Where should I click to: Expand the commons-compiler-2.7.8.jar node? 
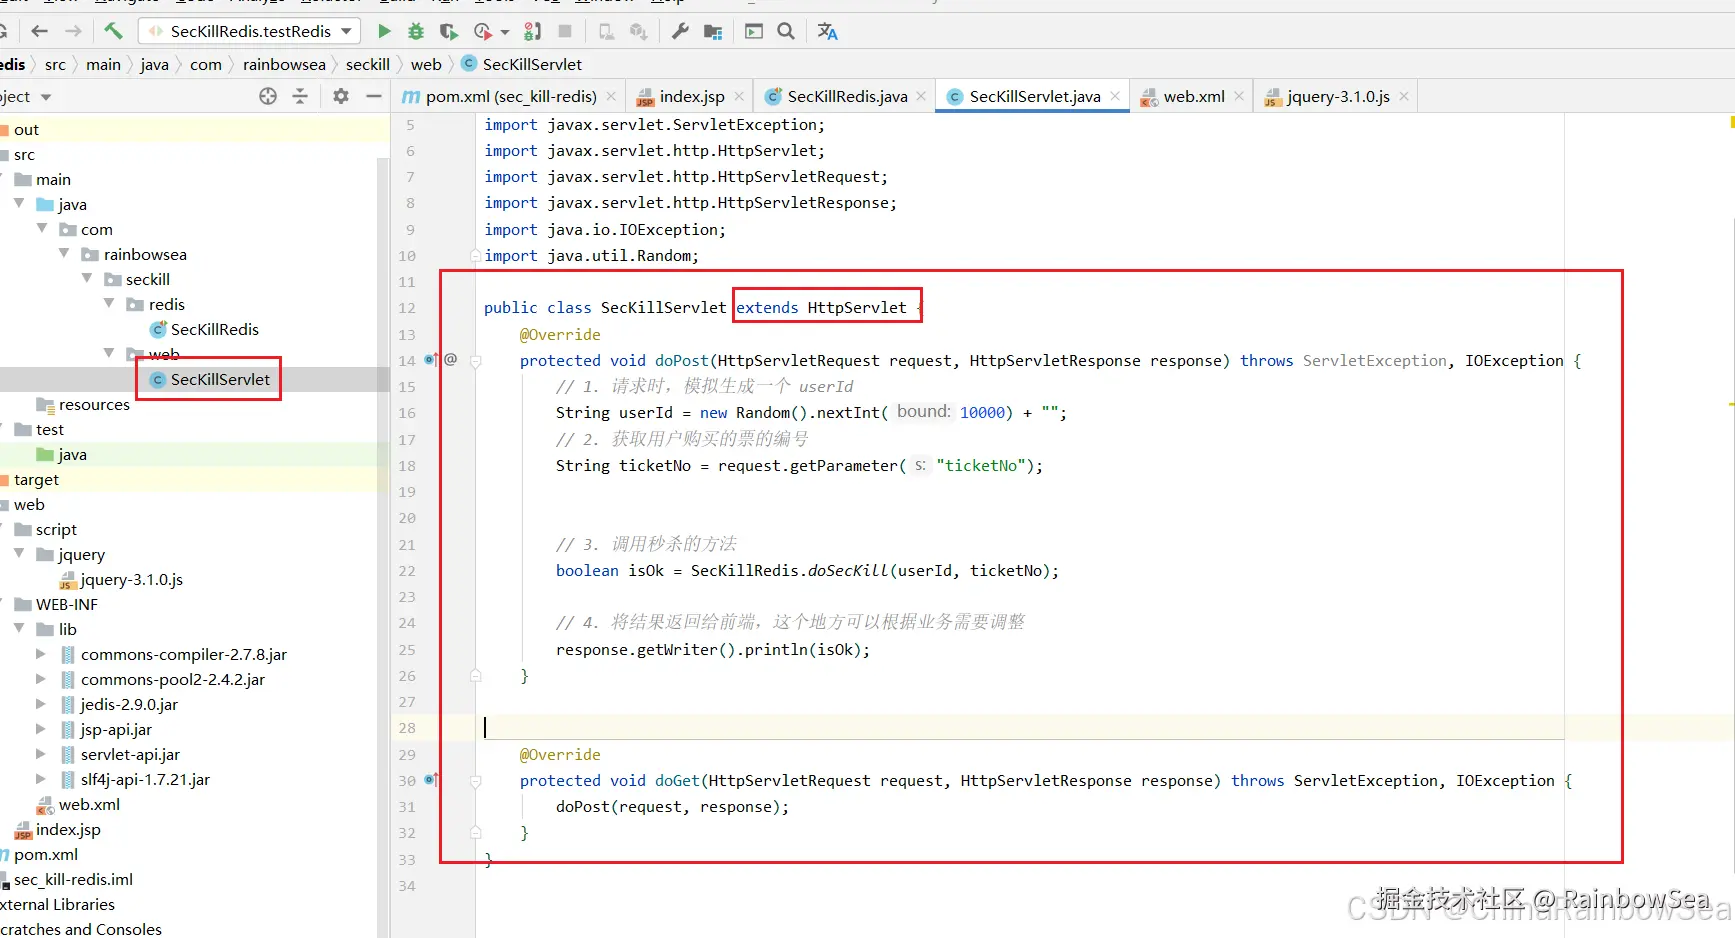[41, 654]
